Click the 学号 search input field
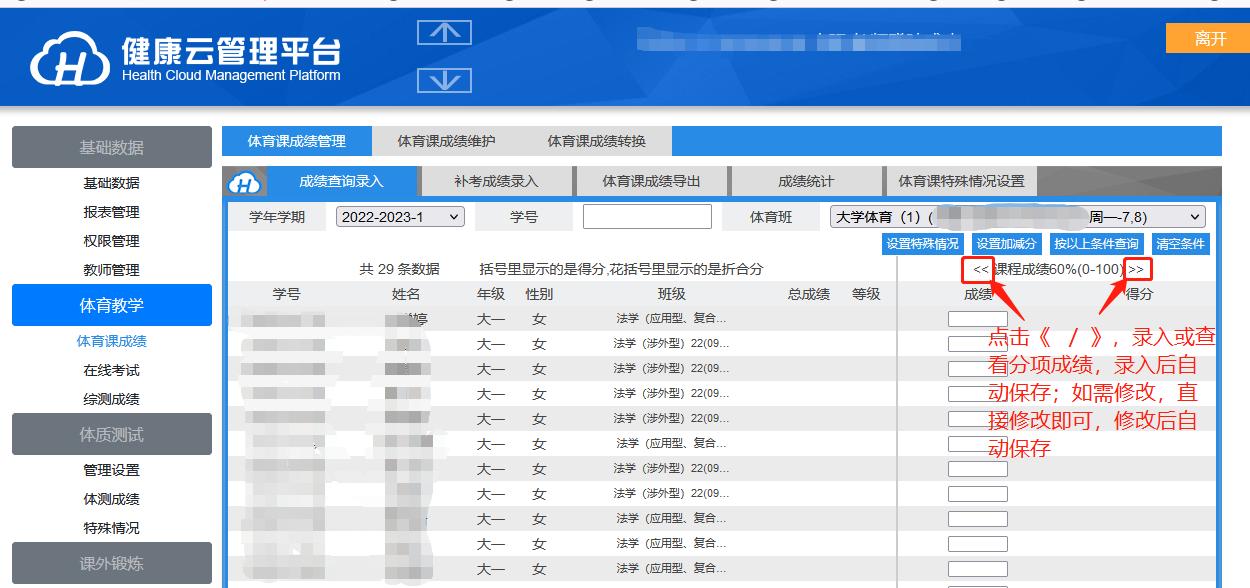This screenshot has width=1250, height=588. (x=647, y=217)
